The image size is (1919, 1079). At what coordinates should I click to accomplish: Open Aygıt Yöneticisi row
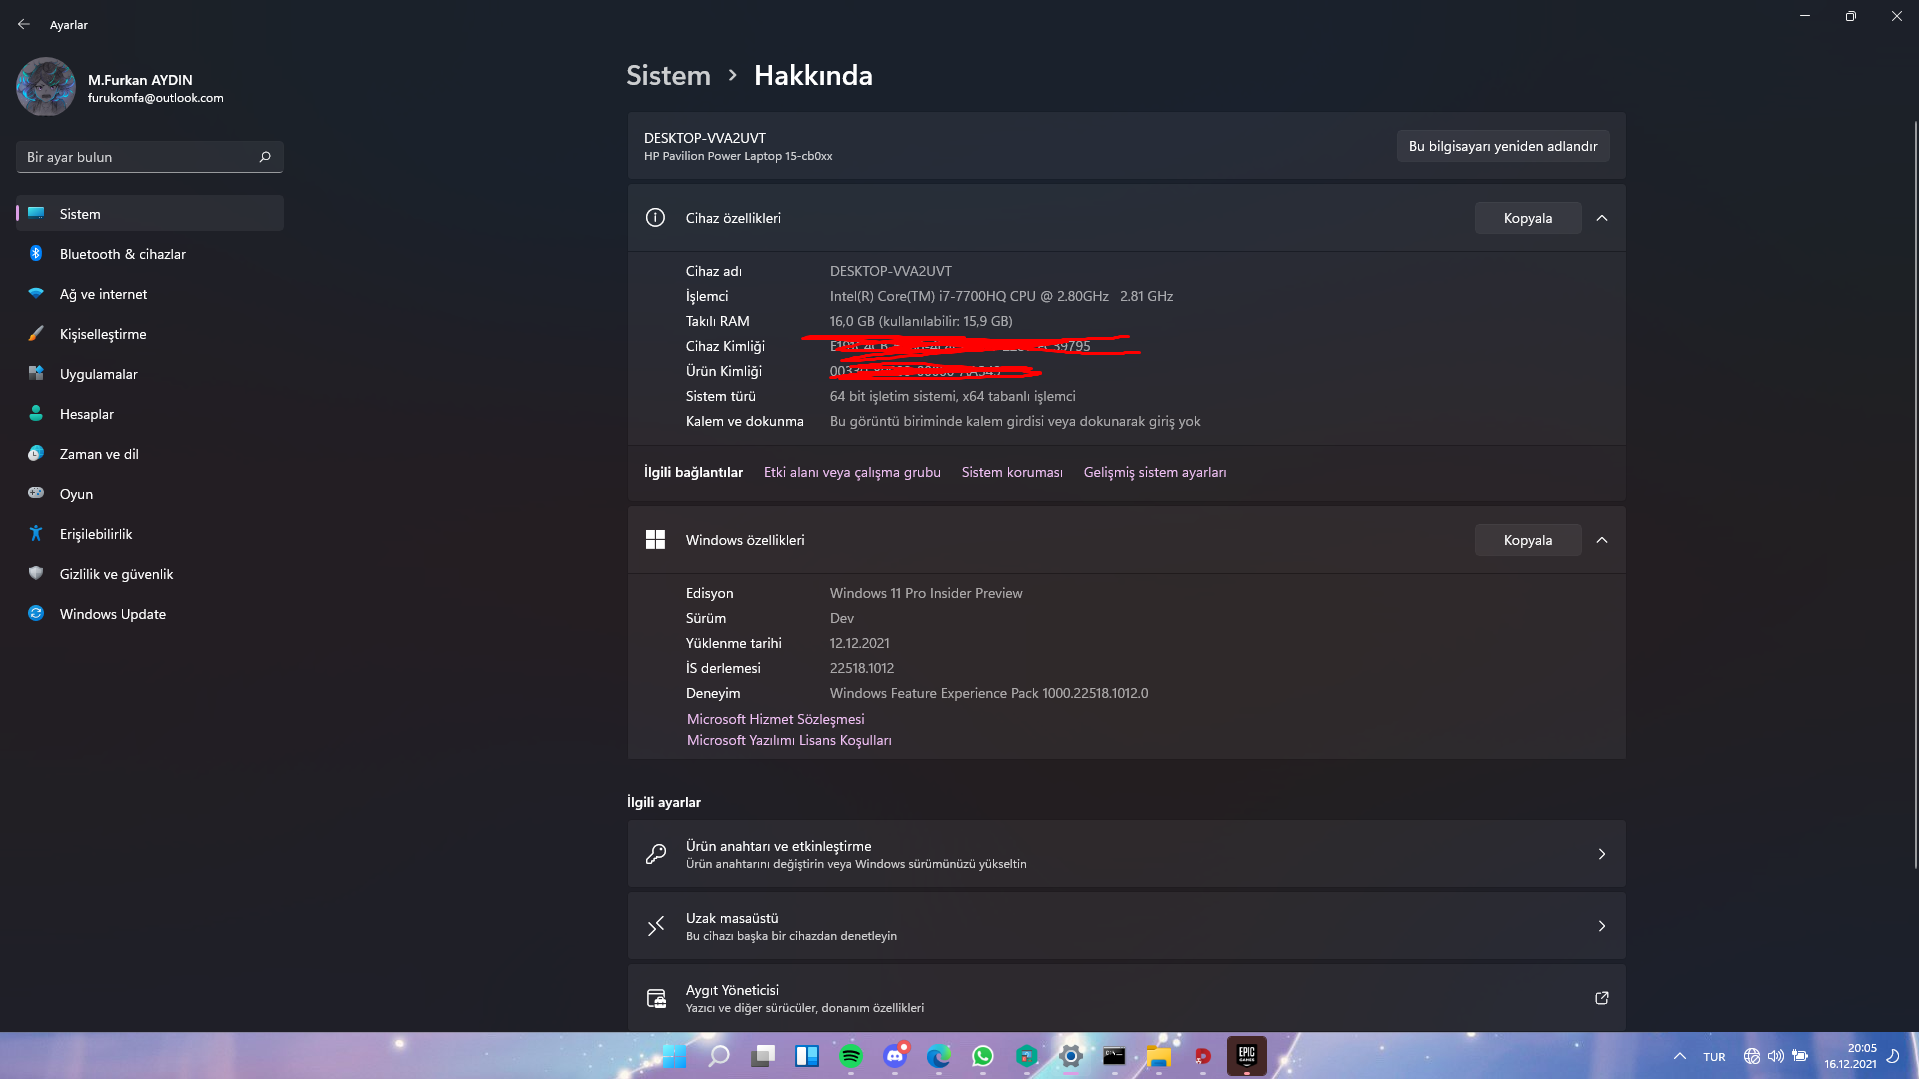coord(1126,998)
